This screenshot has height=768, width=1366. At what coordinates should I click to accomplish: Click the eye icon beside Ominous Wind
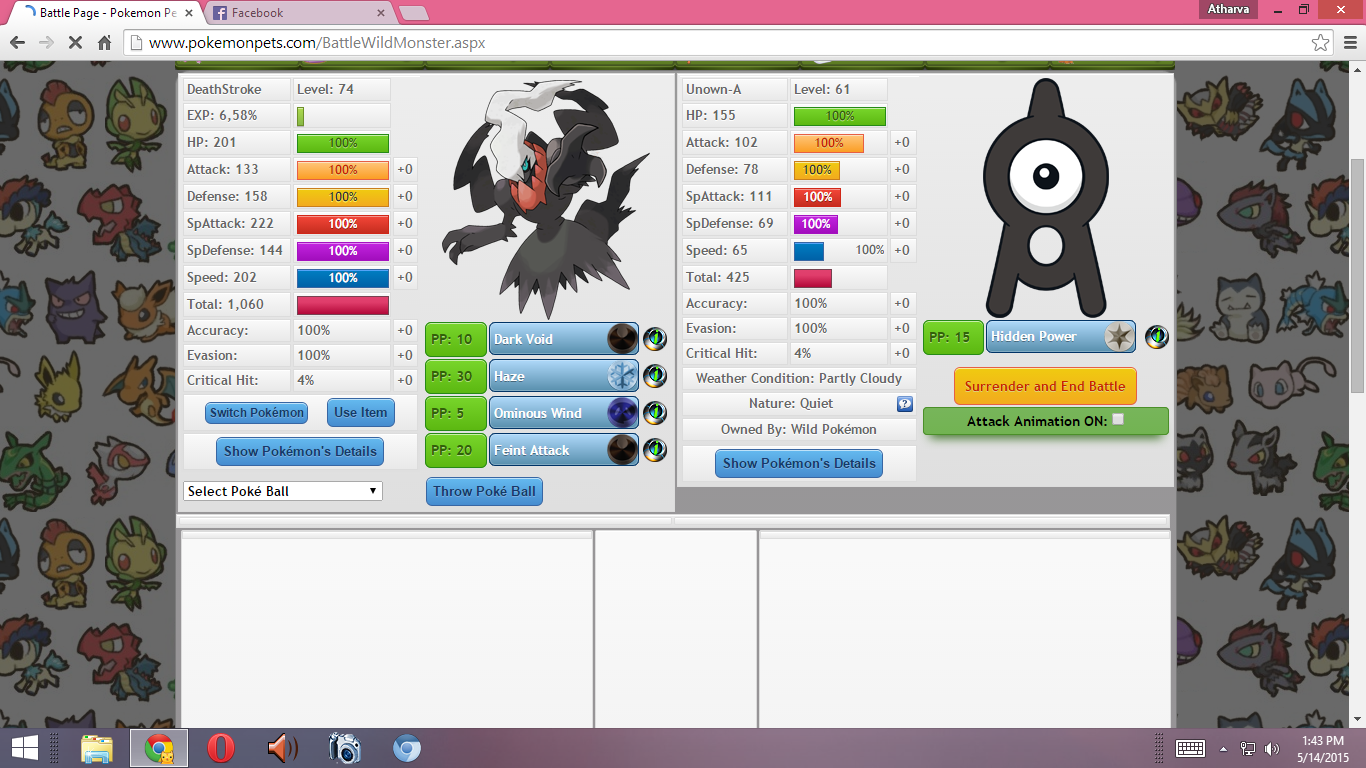[x=654, y=413]
